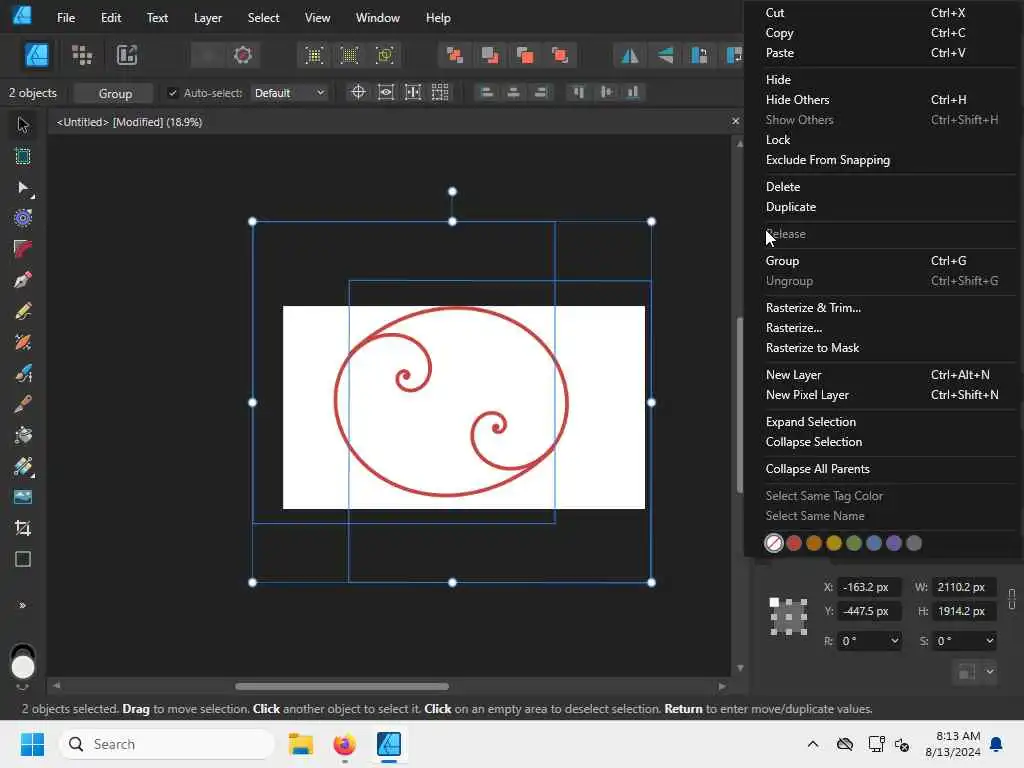Switch to the Designer persona
Image resolution: width=1024 pixels, height=768 pixels.
[x=37, y=55]
